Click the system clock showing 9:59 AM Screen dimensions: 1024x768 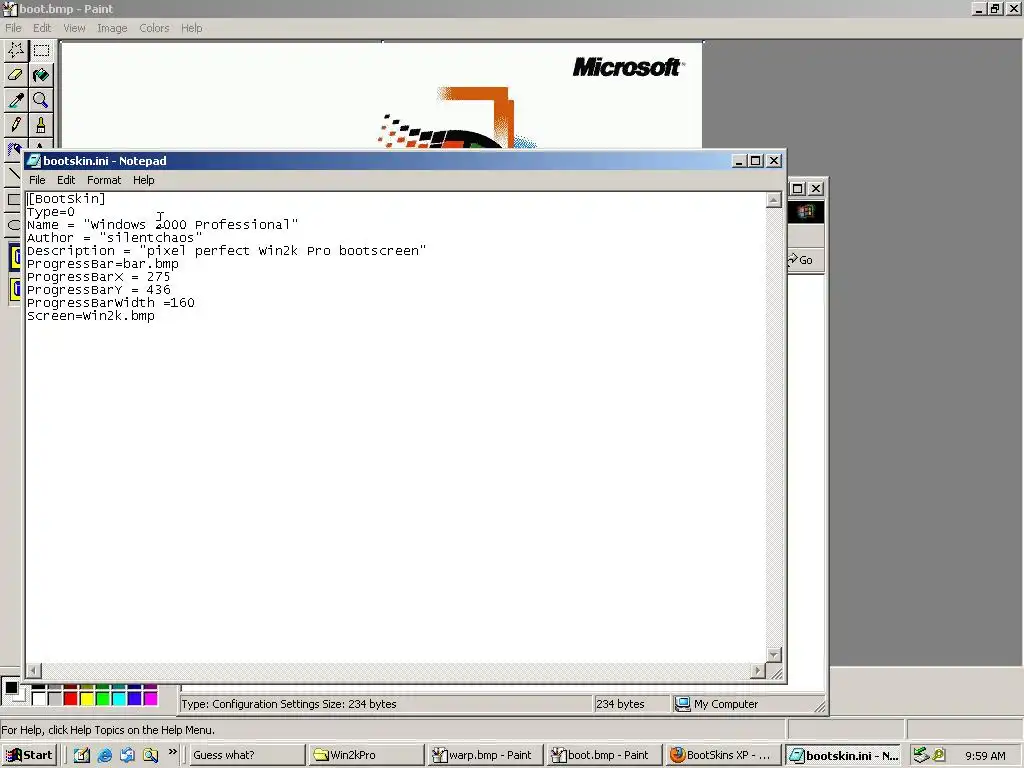(985, 756)
